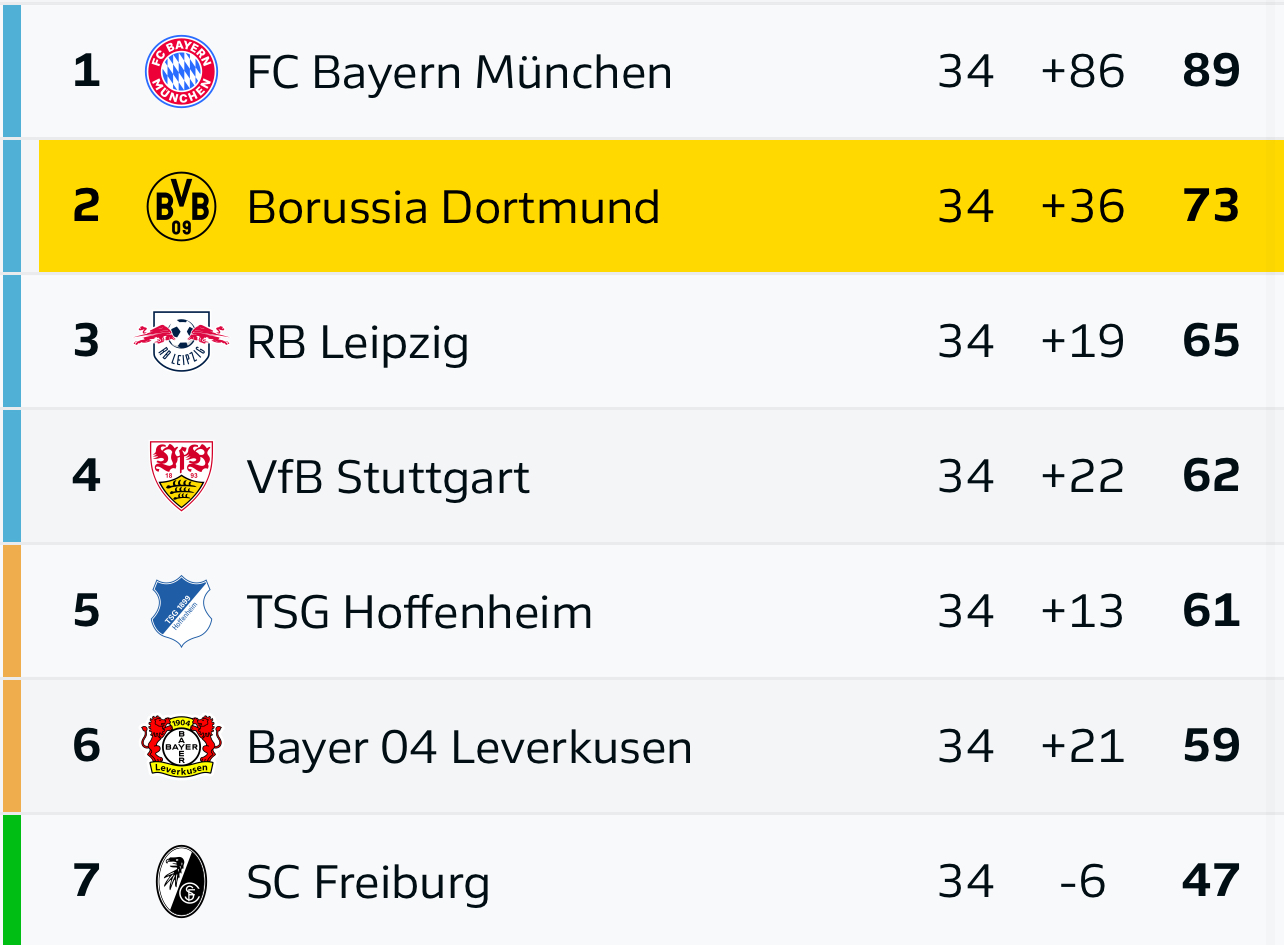Open Borussia Dortmund team name link
Viewport: 1284px width, 945px height.
(453, 207)
